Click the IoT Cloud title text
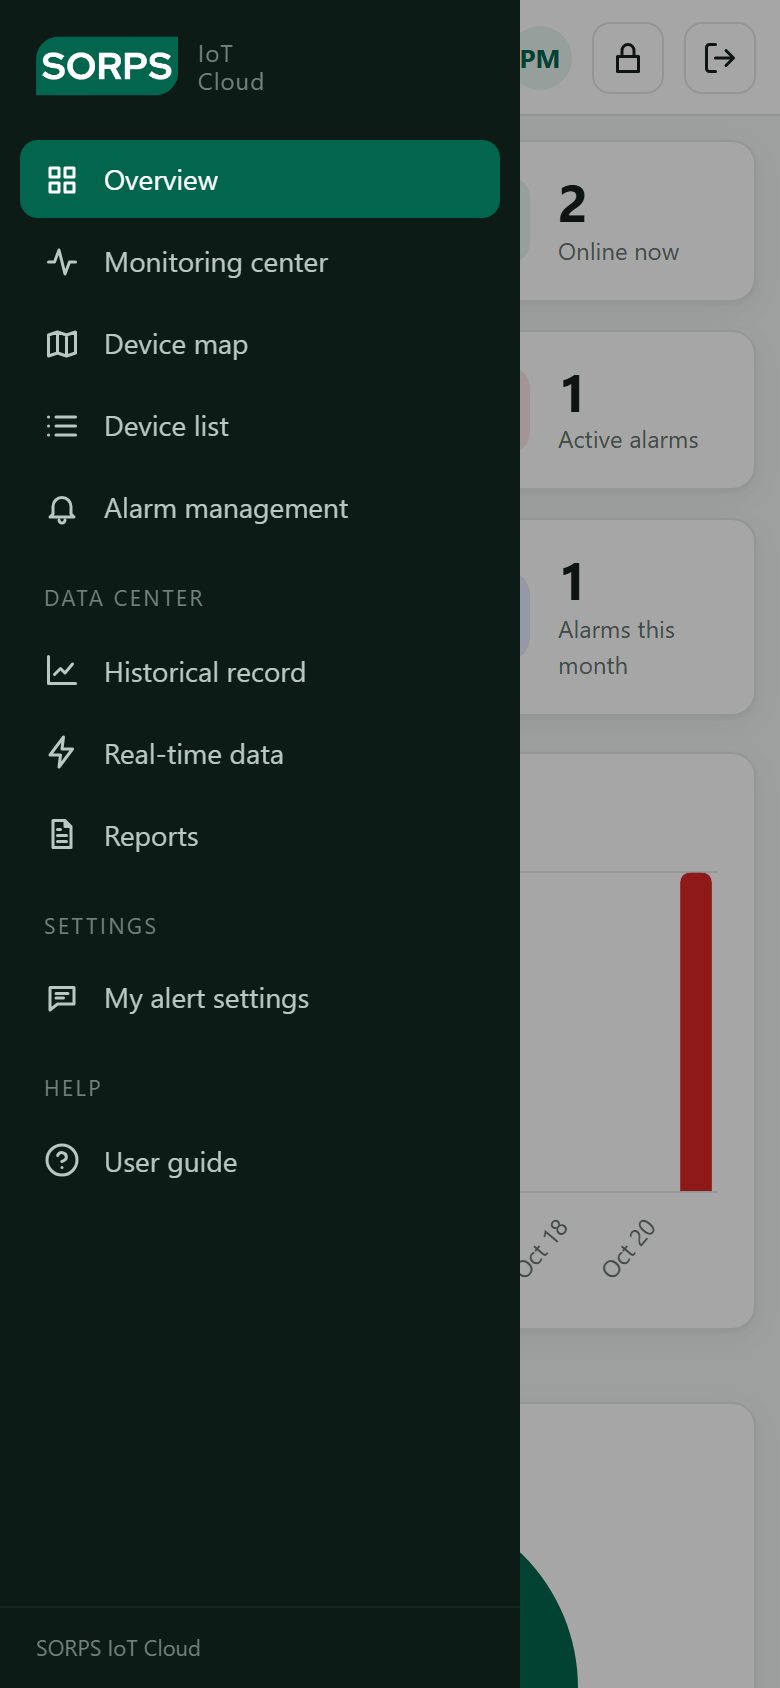 (x=231, y=68)
